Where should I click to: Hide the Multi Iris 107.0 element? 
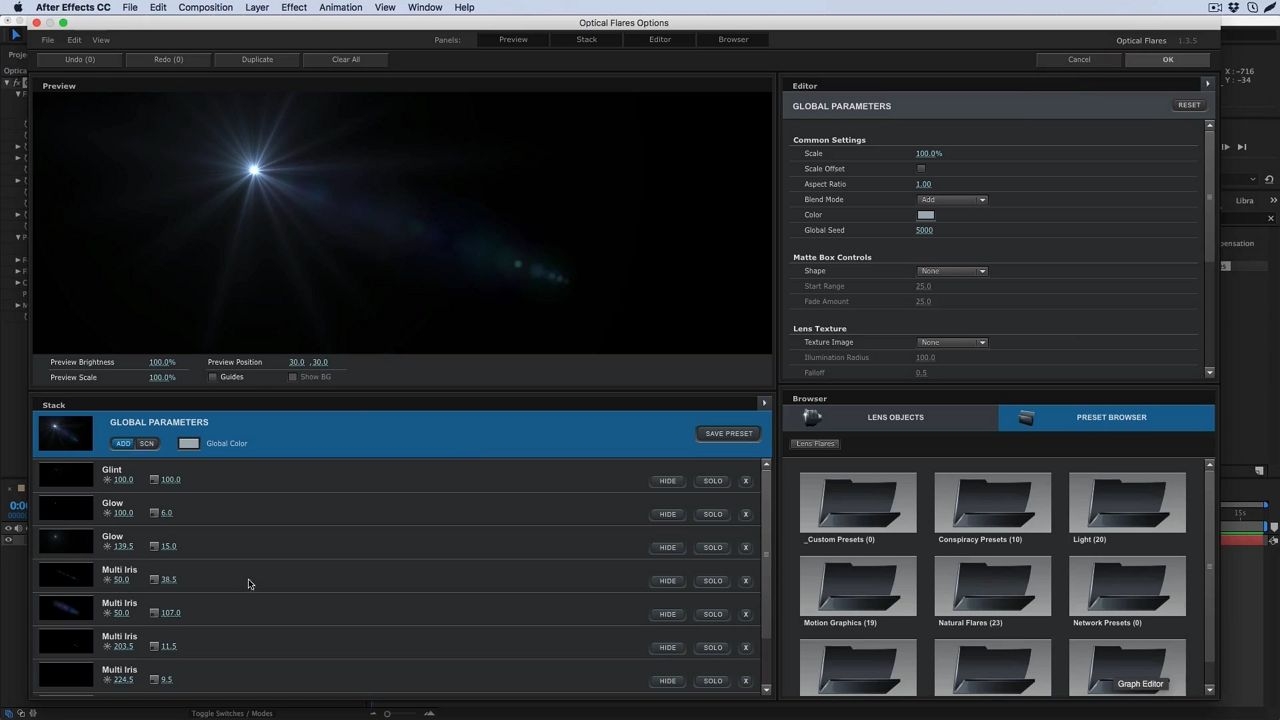pos(667,614)
